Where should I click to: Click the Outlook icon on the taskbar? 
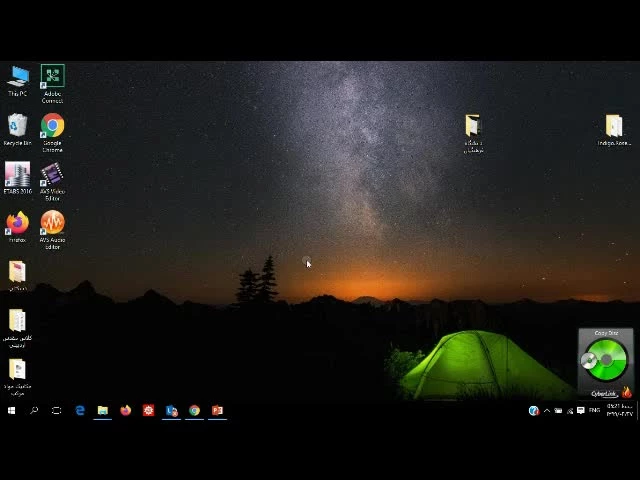pyautogui.click(x=171, y=410)
